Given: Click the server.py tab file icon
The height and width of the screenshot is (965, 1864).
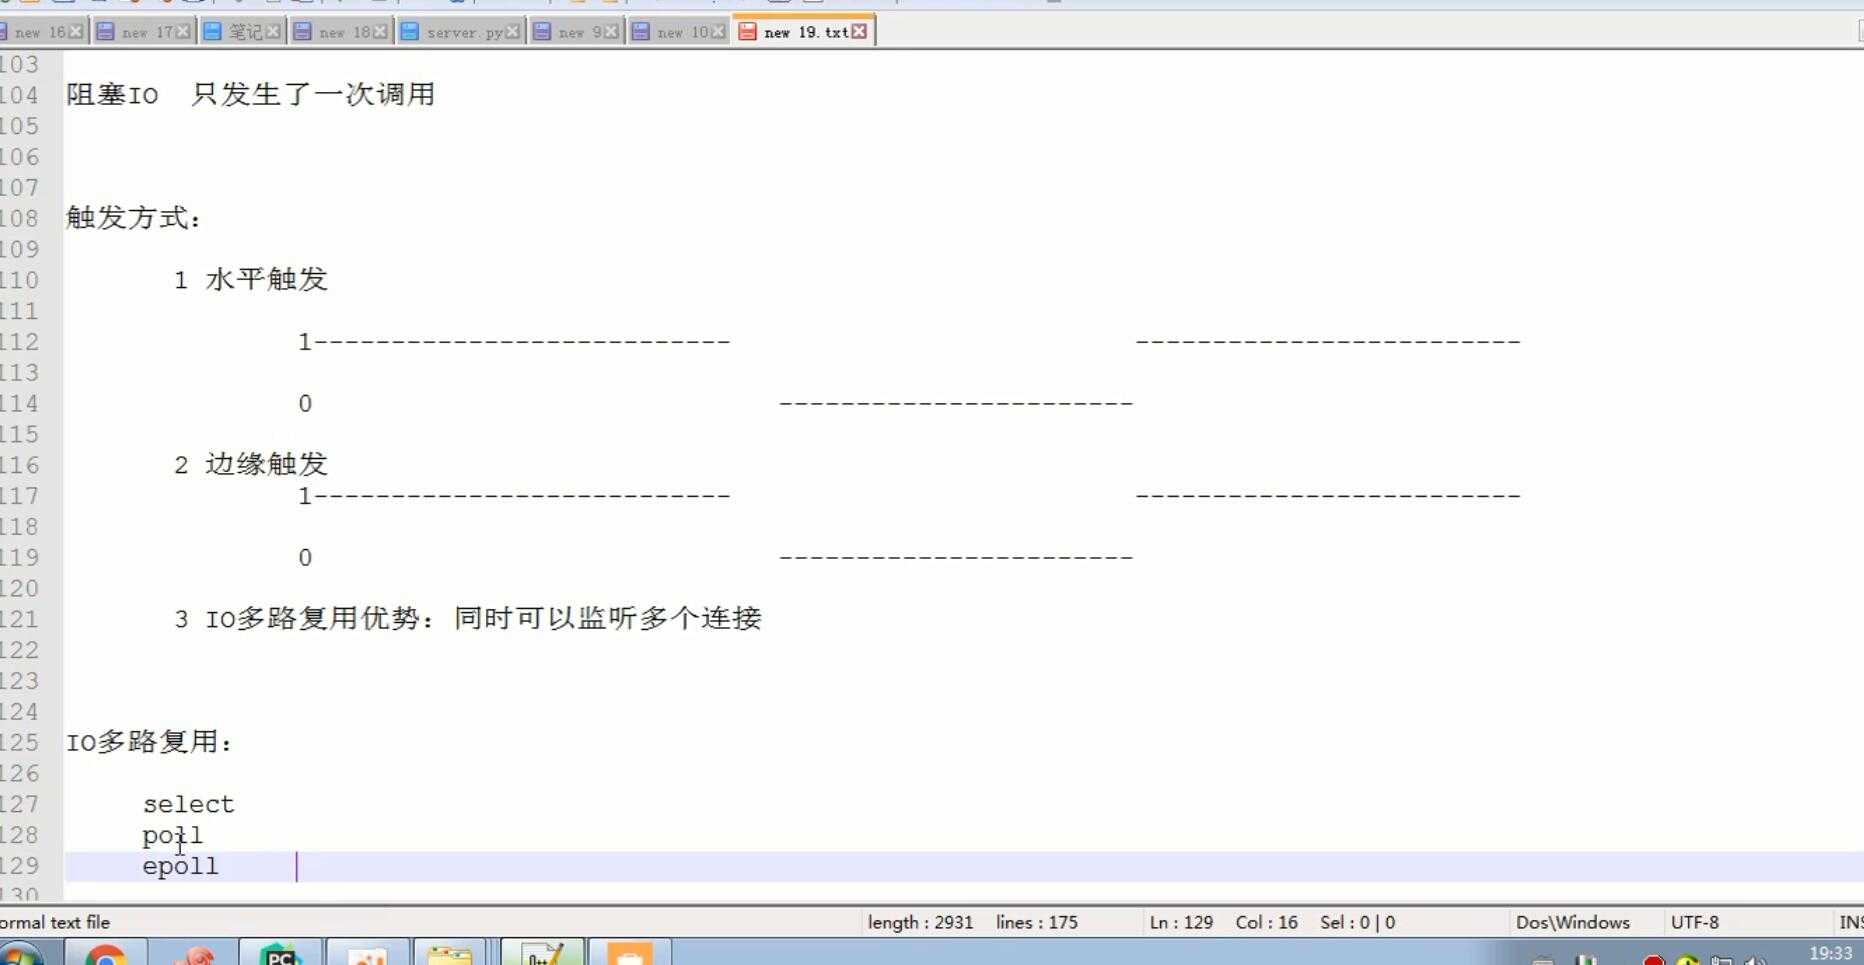Looking at the screenshot, I should 409,32.
